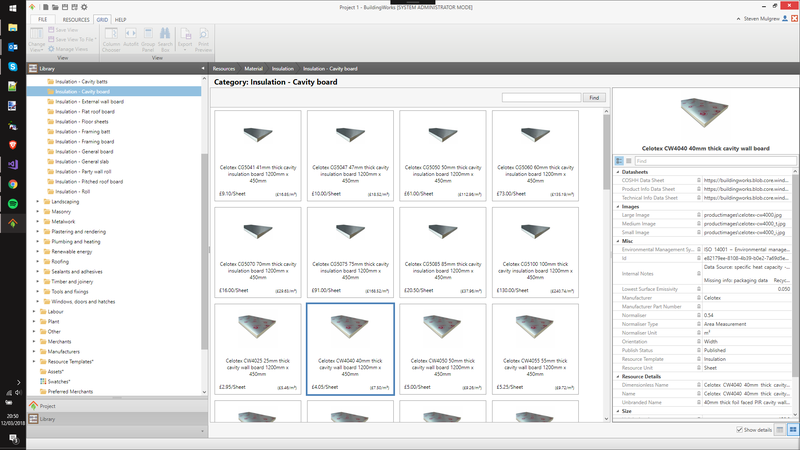Image resolution: width=800 pixels, height=450 pixels.
Task: Click the user account icon beside Steven Mulgrew
Action: coord(785,18)
